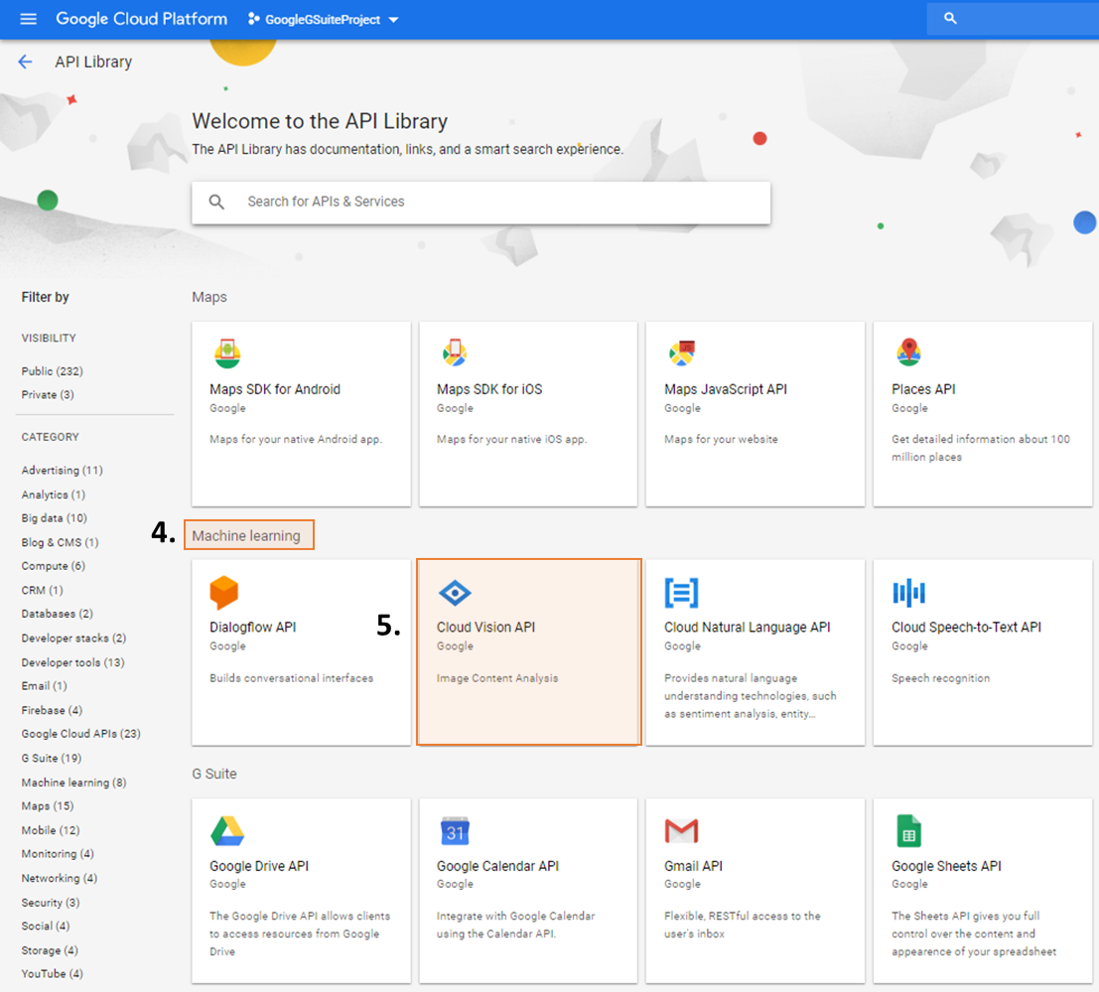1099x992 pixels.
Task: Open the Maps SDK for iOS title
Action: coord(489,389)
